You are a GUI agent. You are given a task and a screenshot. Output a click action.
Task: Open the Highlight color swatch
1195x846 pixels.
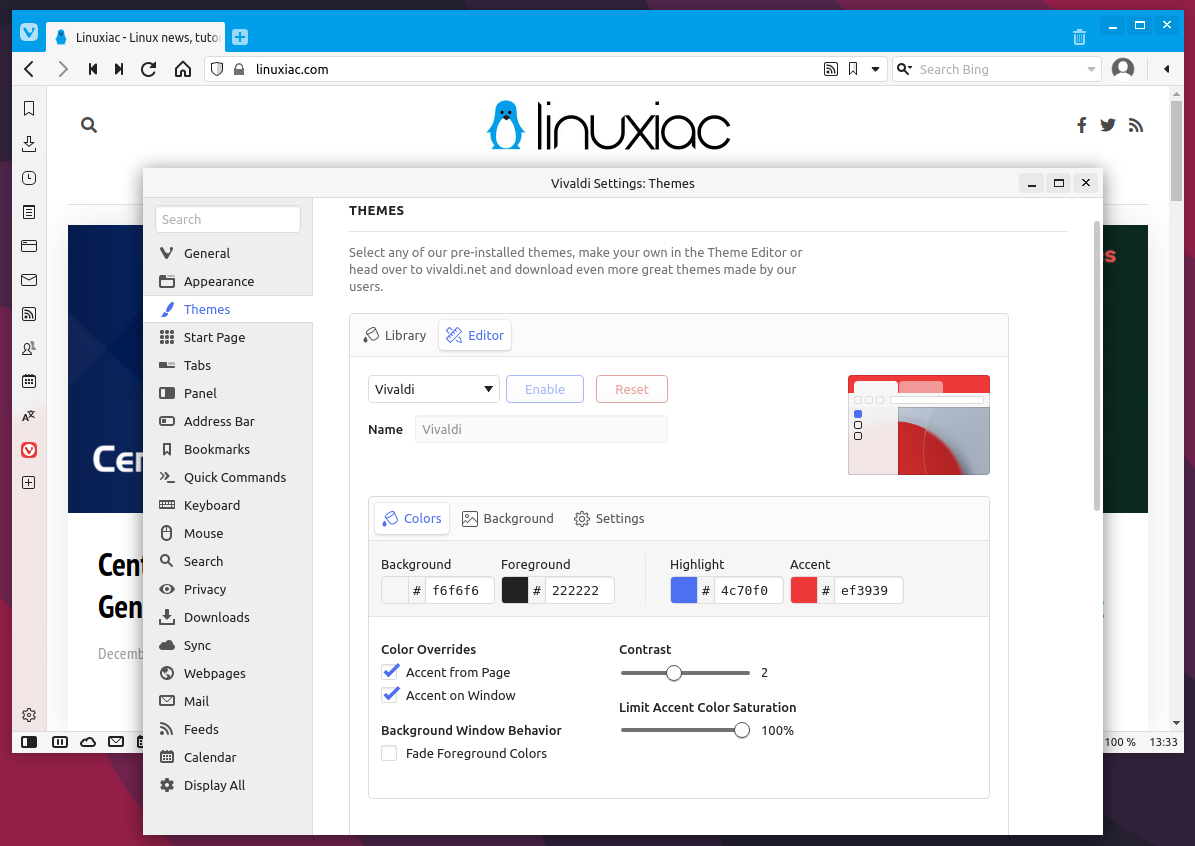click(684, 590)
